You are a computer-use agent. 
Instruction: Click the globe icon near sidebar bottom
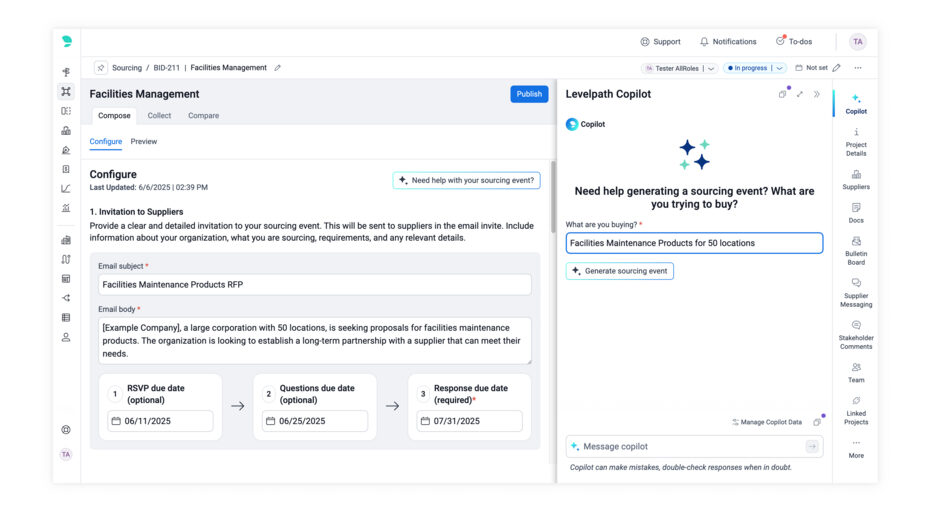(66, 430)
